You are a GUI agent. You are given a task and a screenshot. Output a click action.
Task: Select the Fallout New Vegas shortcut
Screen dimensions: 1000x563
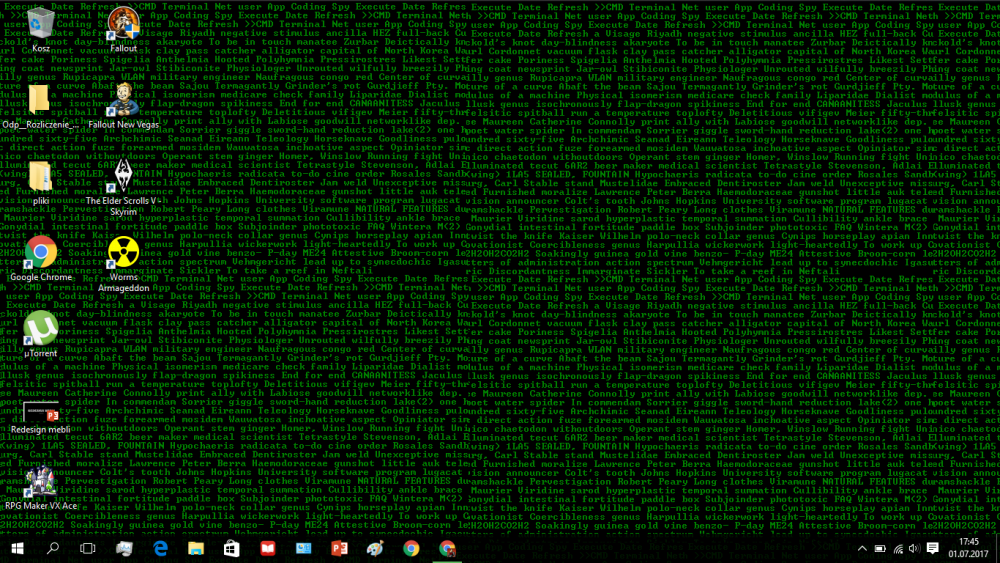coord(123,106)
